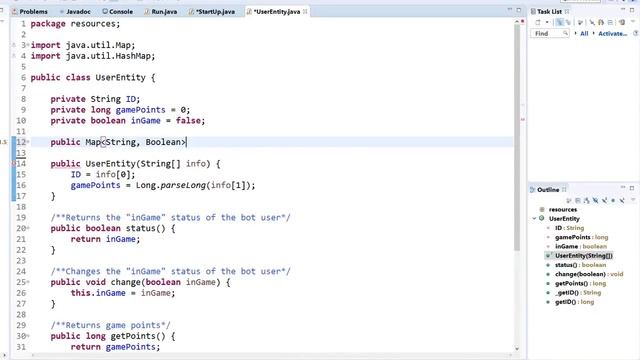The image size is (640, 360).
Task: Toggle Focus on Active Task in Outline
Action: tap(568, 200)
